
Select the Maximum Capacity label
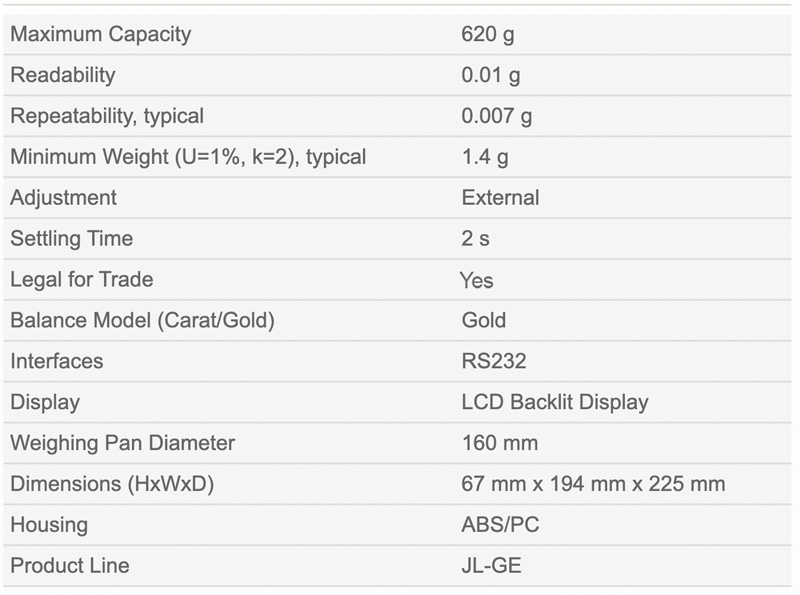pyautogui.click(x=101, y=34)
